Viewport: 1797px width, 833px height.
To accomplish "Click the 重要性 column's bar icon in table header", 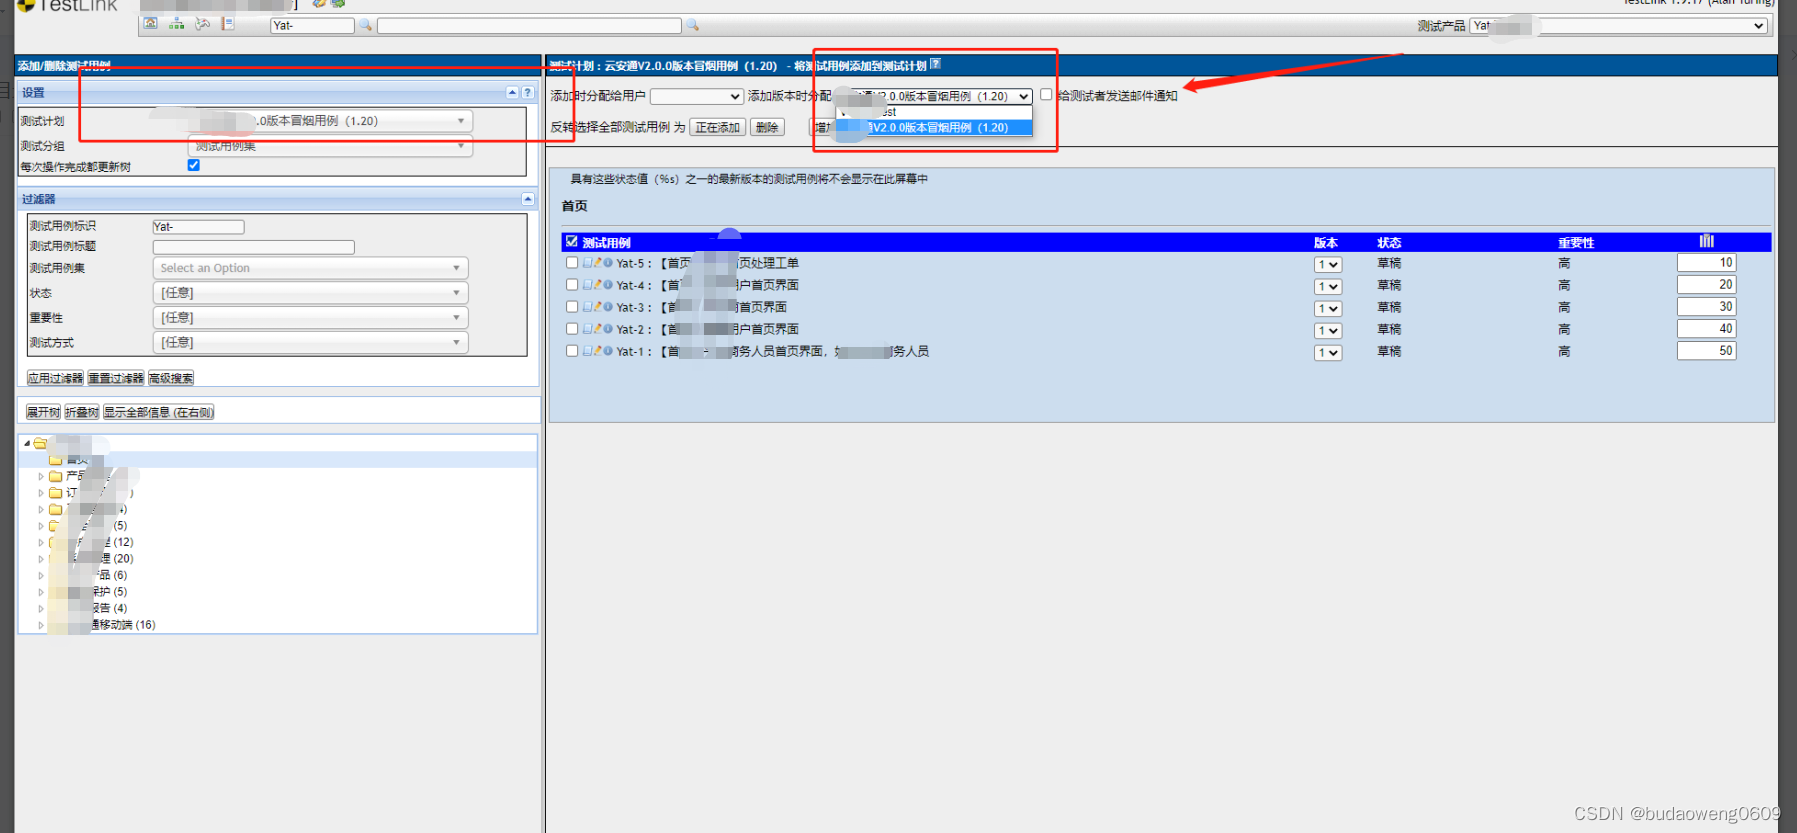I will tap(1706, 241).
